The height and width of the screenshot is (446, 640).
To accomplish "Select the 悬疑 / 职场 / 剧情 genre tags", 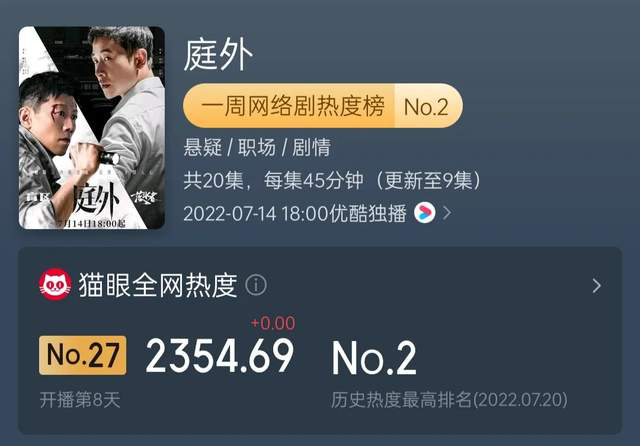I will pyautogui.click(x=257, y=147).
